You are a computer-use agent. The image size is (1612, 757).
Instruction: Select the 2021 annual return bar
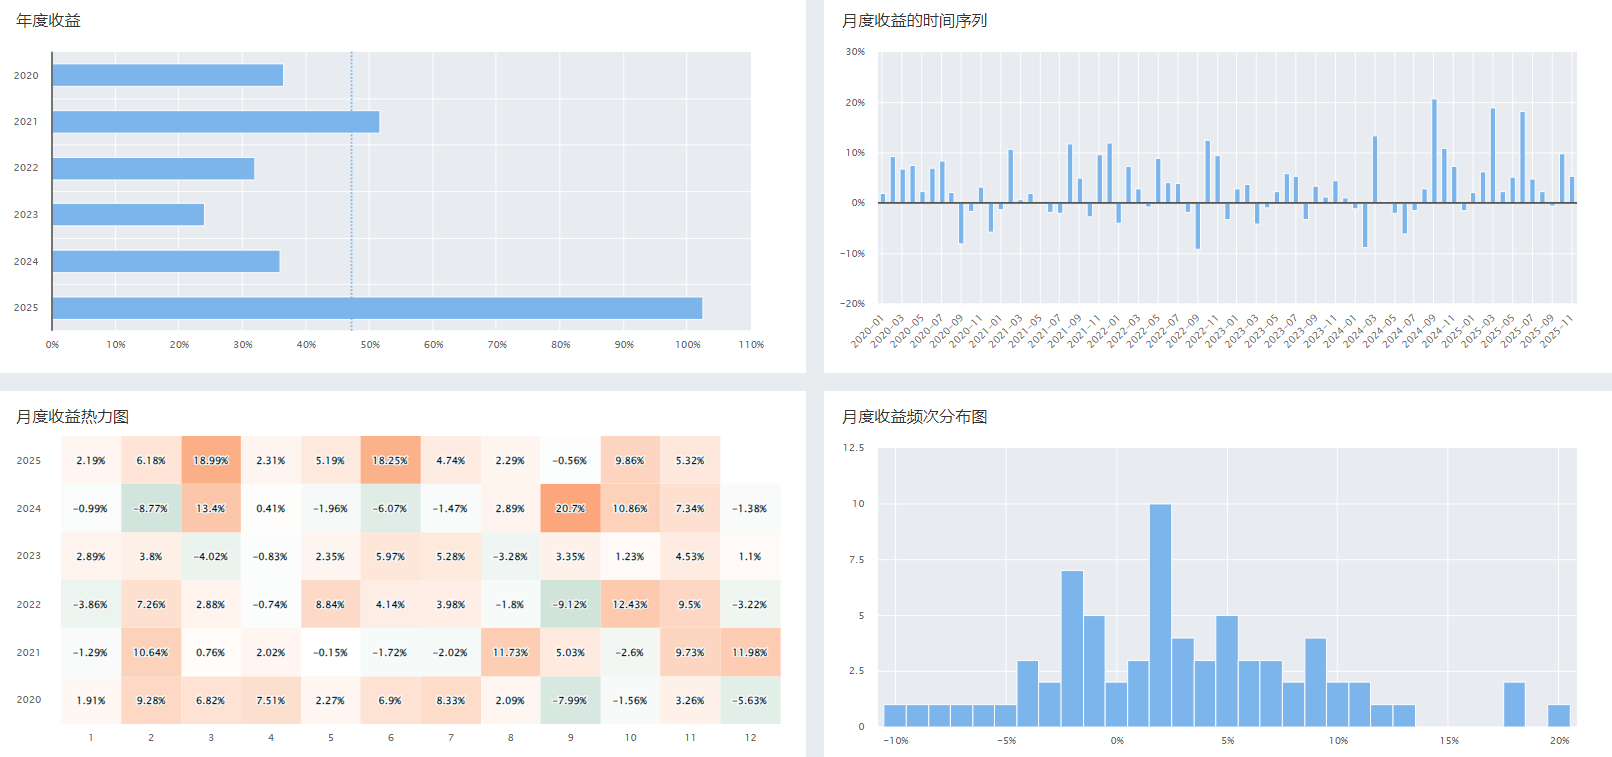(x=215, y=122)
